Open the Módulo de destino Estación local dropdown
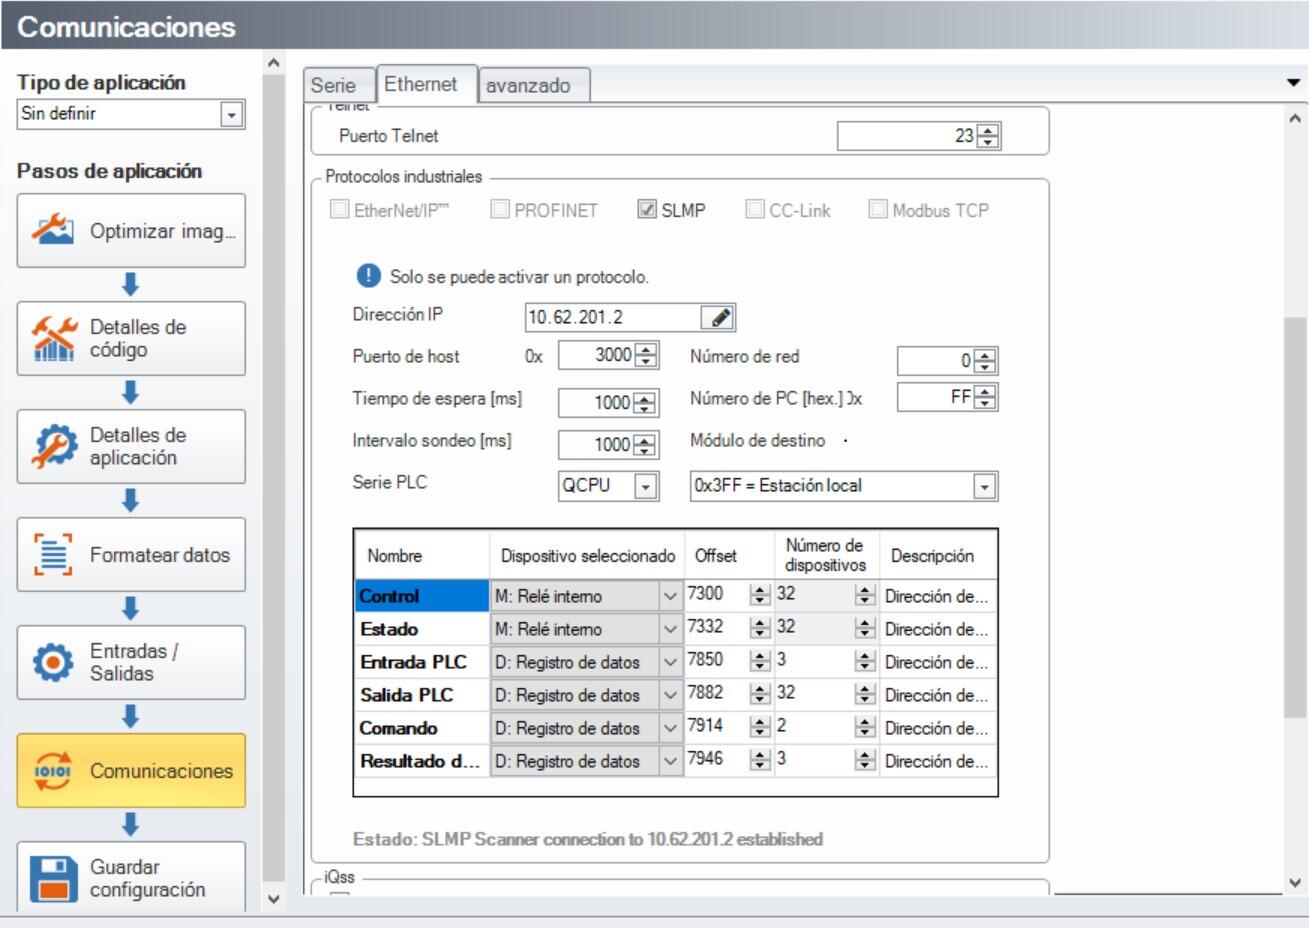The height and width of the screenshot is (928, 1309). (x=984, y=487)
